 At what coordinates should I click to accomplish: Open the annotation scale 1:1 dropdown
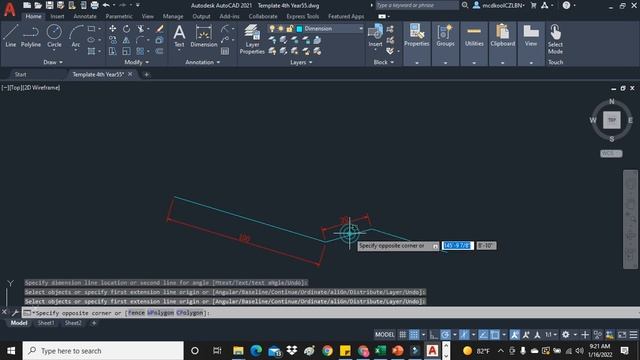coord(551,335)
